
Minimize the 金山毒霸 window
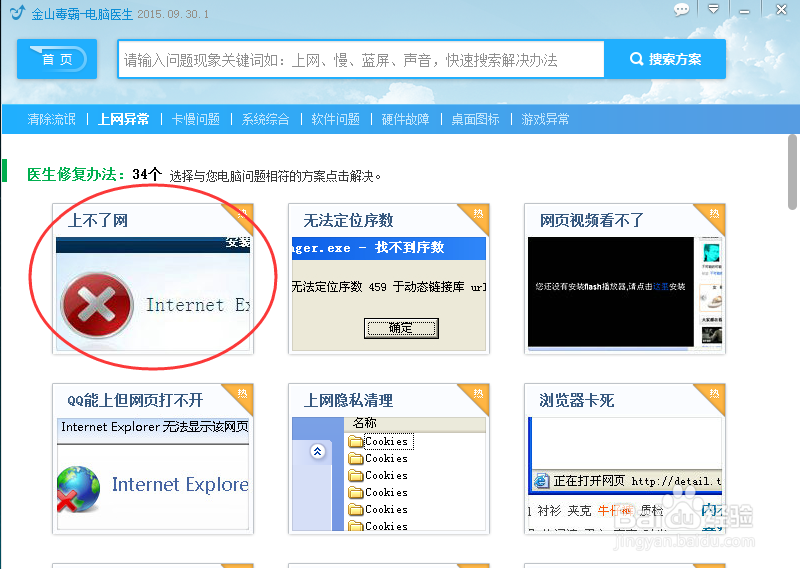click(x=744, y=11)
